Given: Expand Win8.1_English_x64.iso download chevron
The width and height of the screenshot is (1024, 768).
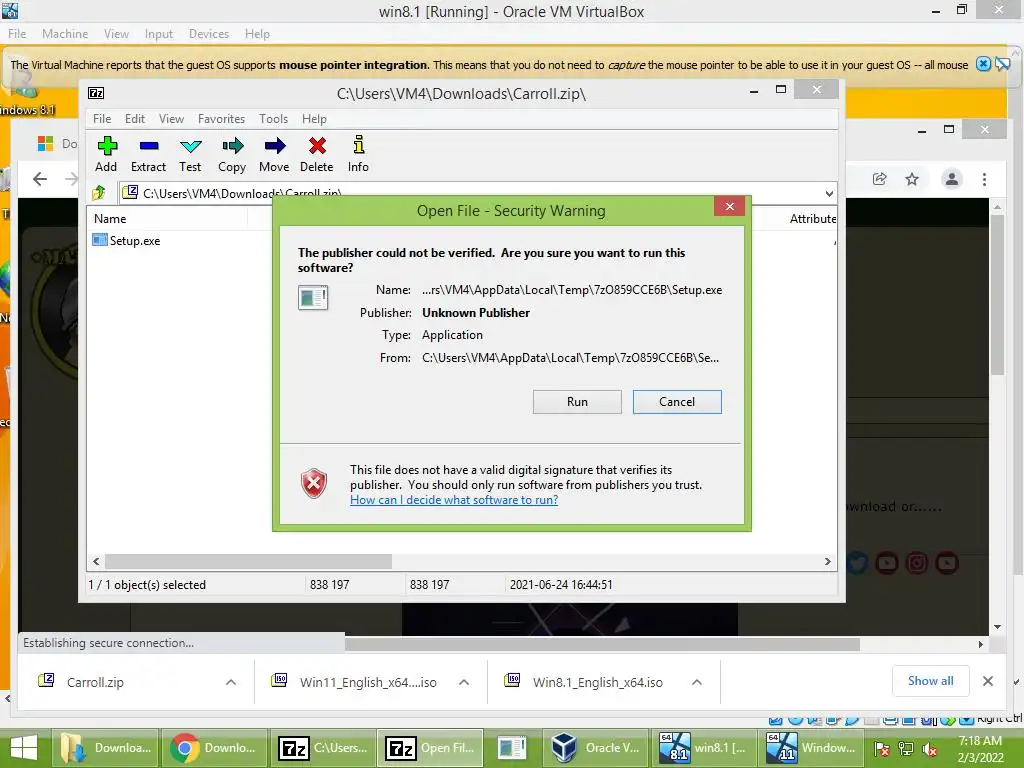Looking at the screenshot, I should 697,682.
